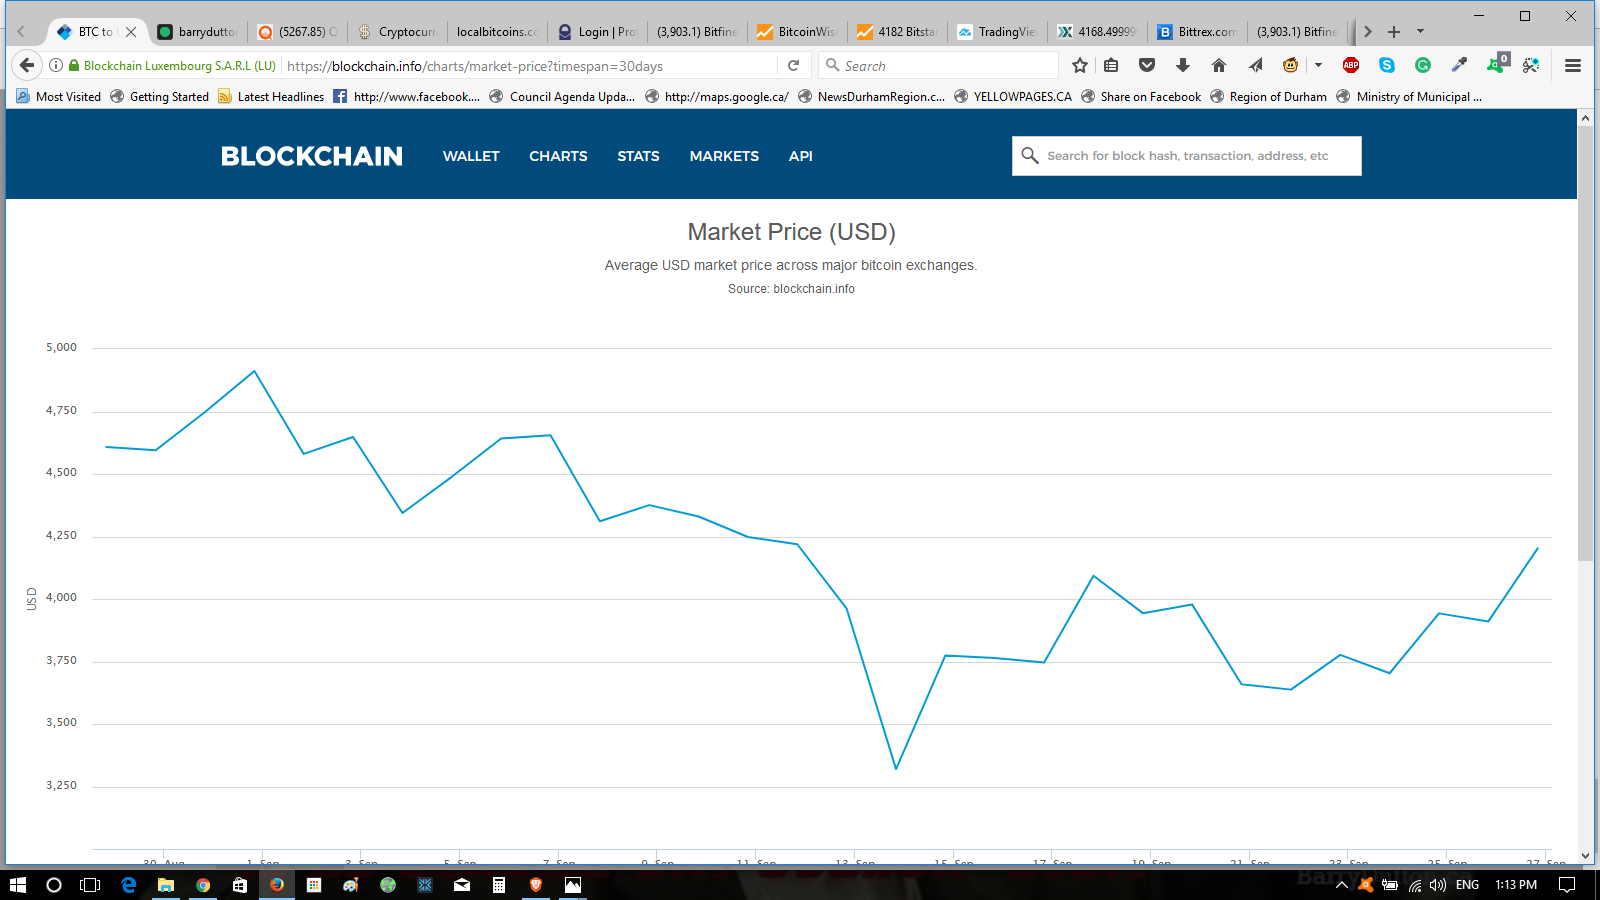The image size is (1600, 900).
Task: Switch to the (5267.85) tab
Action: click(x=298, y=32)
